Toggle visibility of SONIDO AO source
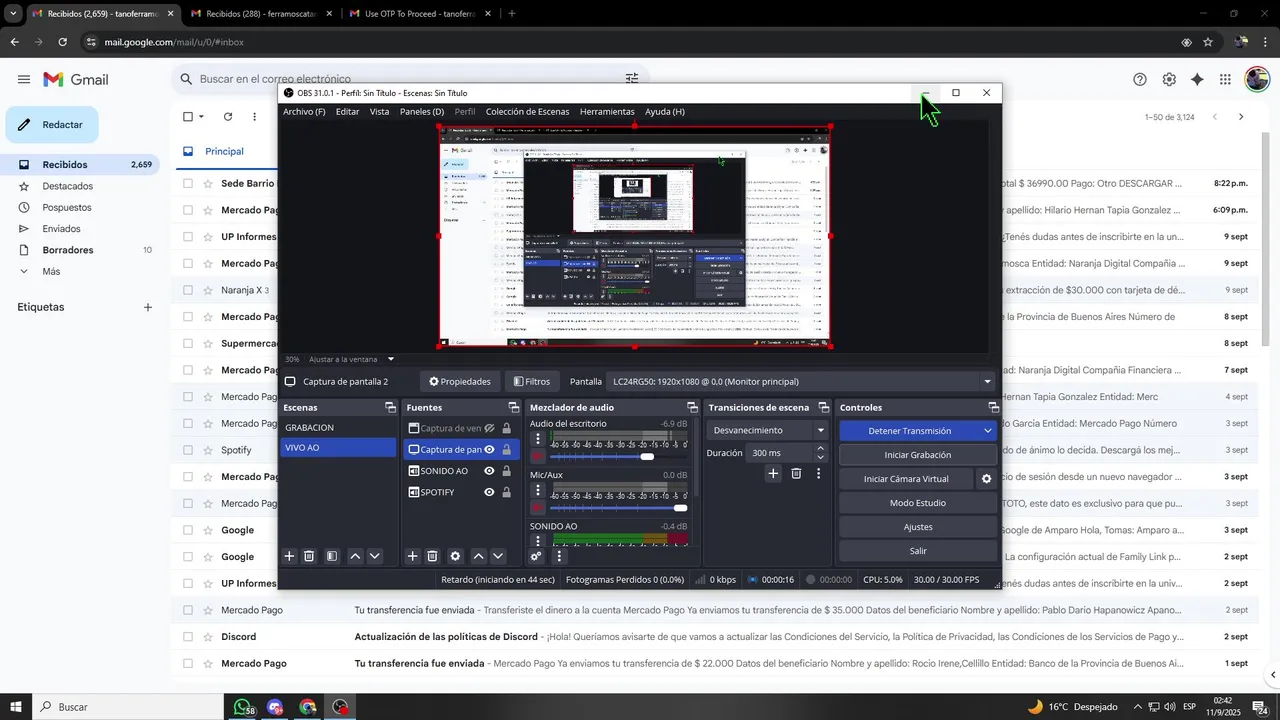 tap(490, 471)
